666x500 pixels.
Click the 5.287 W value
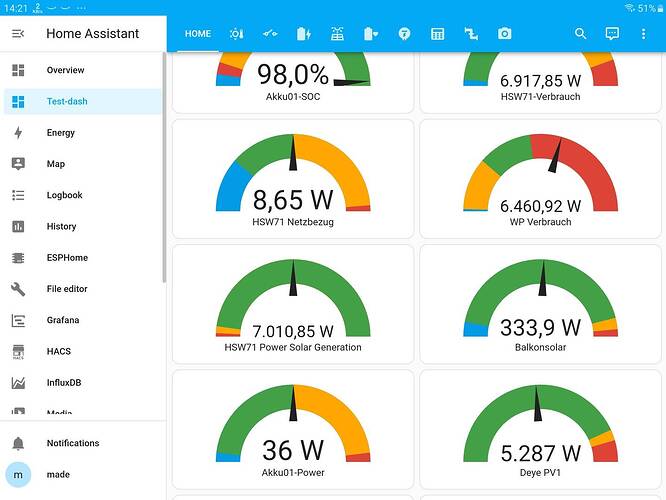coord(540,453)
